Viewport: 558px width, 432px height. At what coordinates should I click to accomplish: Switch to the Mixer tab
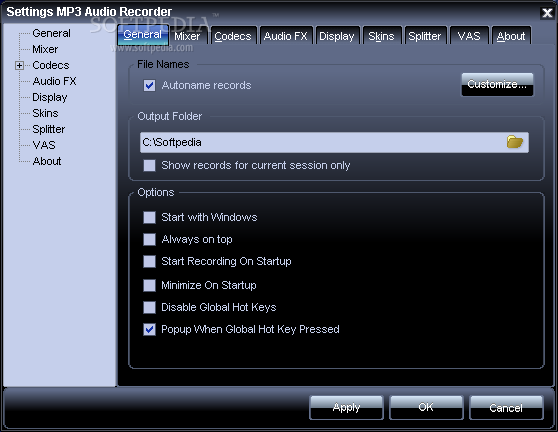[x=187, y=36]
